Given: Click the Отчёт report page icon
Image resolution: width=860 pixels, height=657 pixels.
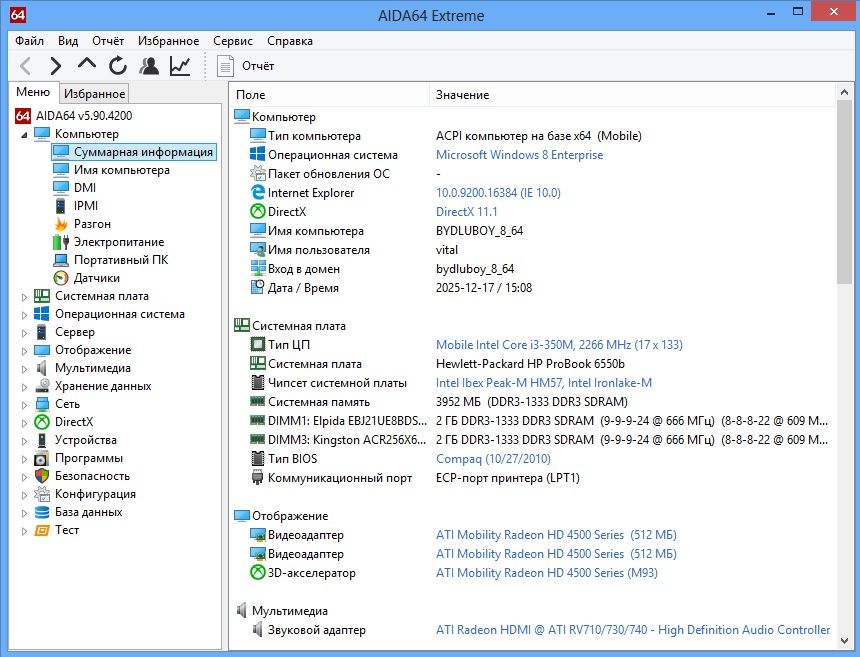Looking at the screenshot, I should click(225, 66).
